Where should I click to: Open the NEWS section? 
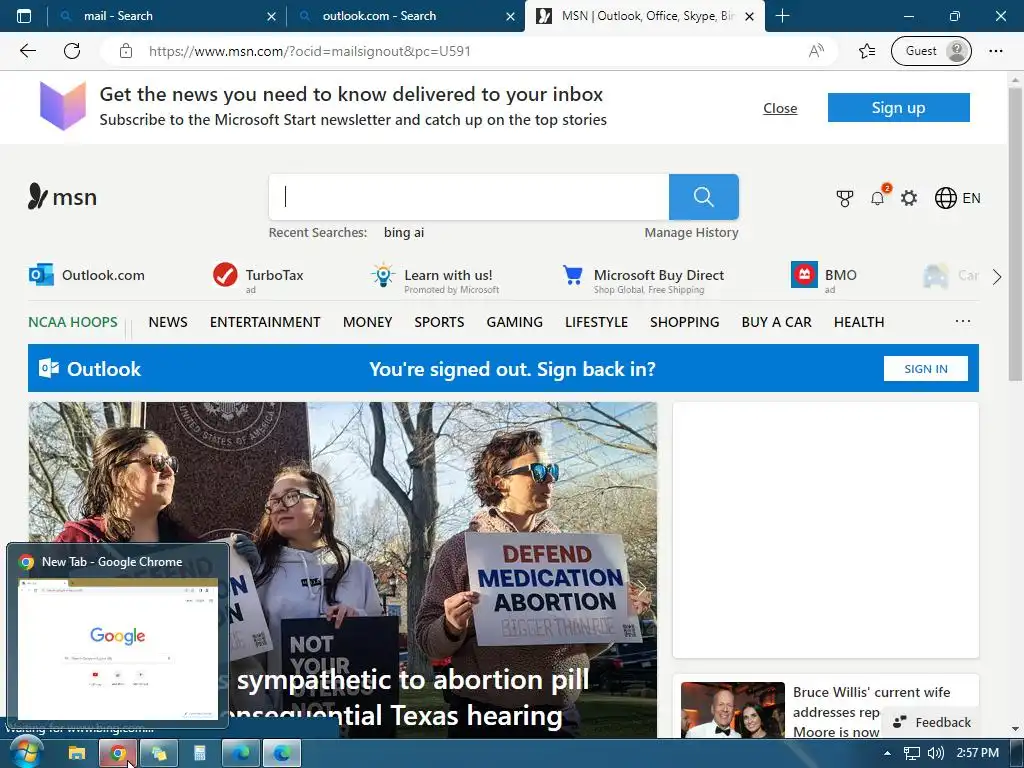tap(168, 322)
